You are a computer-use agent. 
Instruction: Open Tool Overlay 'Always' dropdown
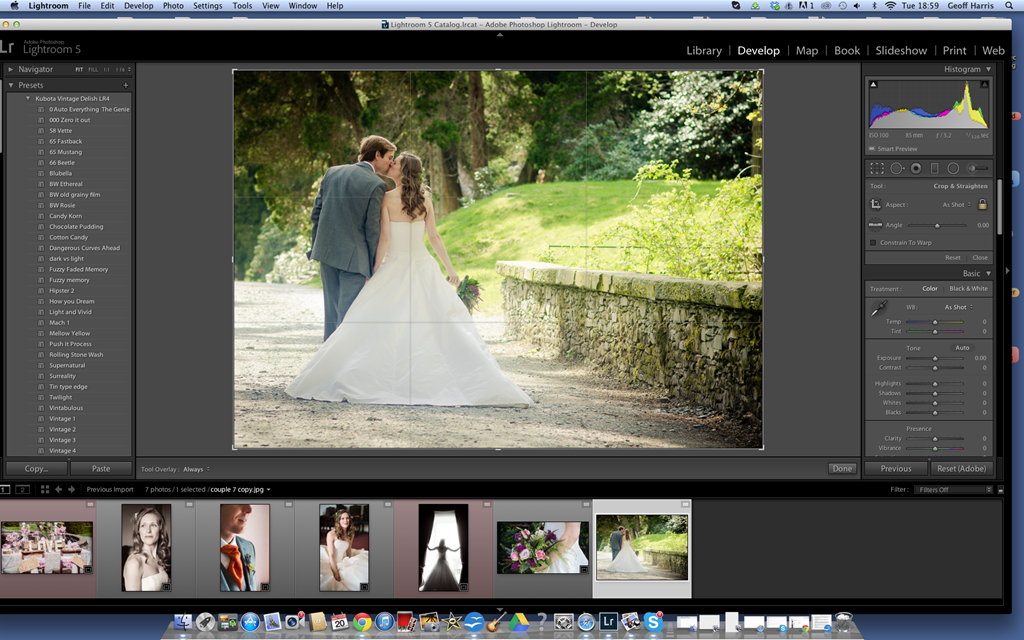(x=195, y=469)
